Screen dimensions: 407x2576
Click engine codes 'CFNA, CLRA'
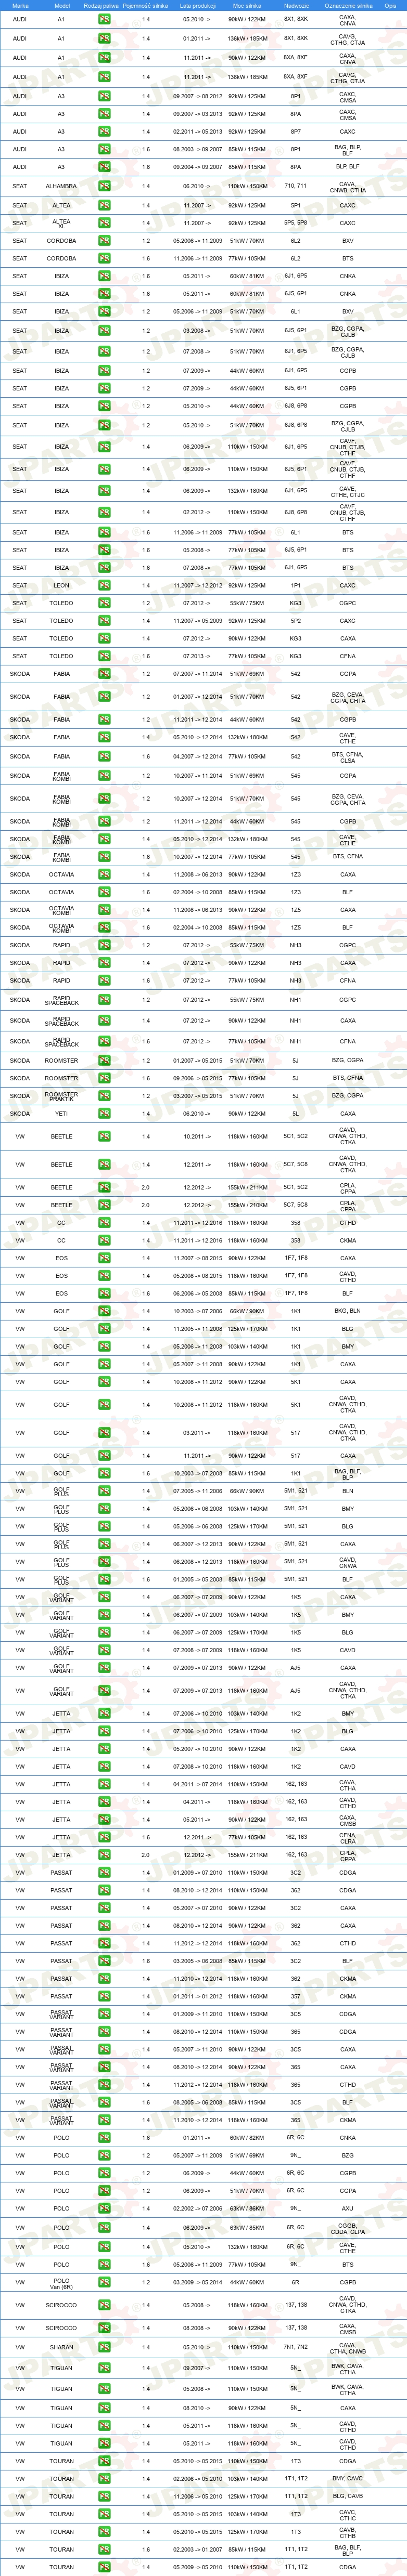(x=347, y=1837)
